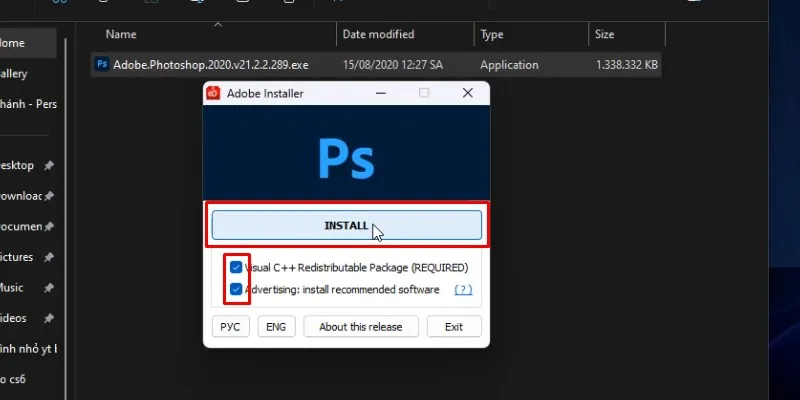The image size is (800, 400).
Task: Open Home in the navigation sidebar
Action: click(12, 43)
